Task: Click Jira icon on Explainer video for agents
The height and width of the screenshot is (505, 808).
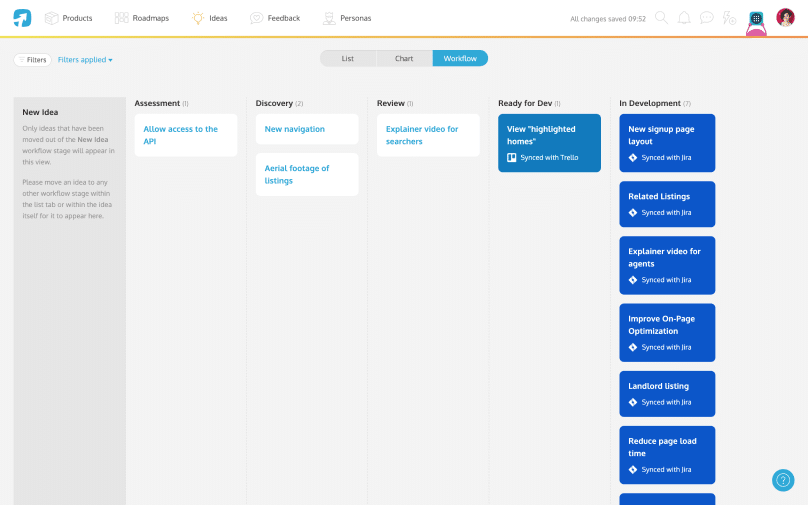Action: [x=633, y=280]
